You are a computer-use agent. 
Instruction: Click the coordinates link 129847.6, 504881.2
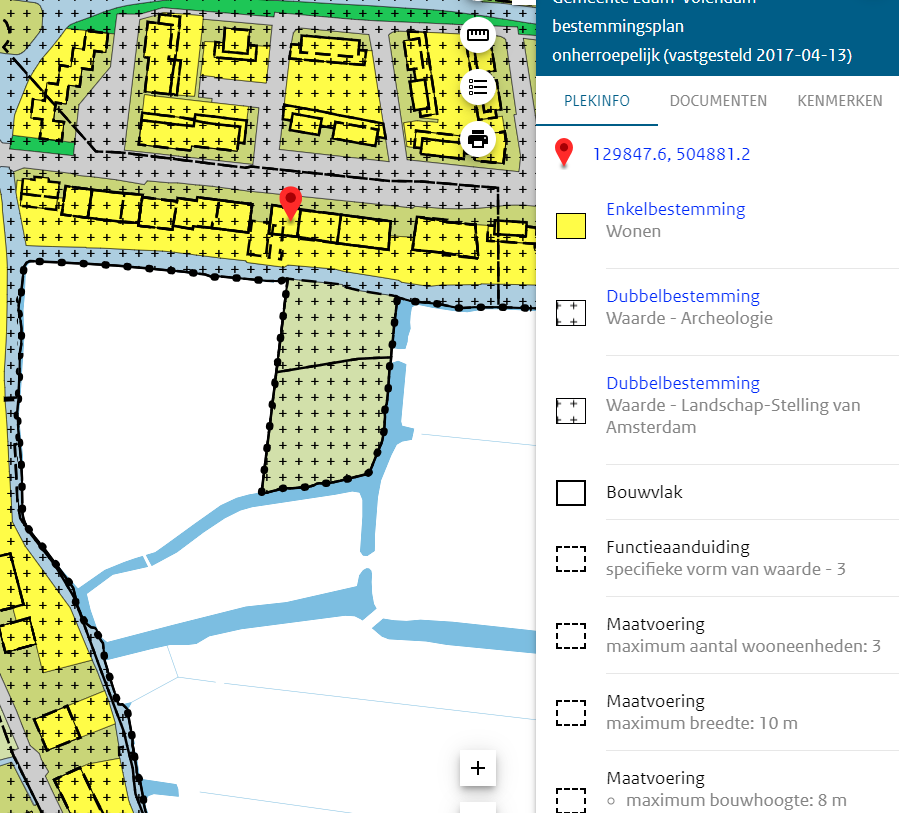coord(671,154)
